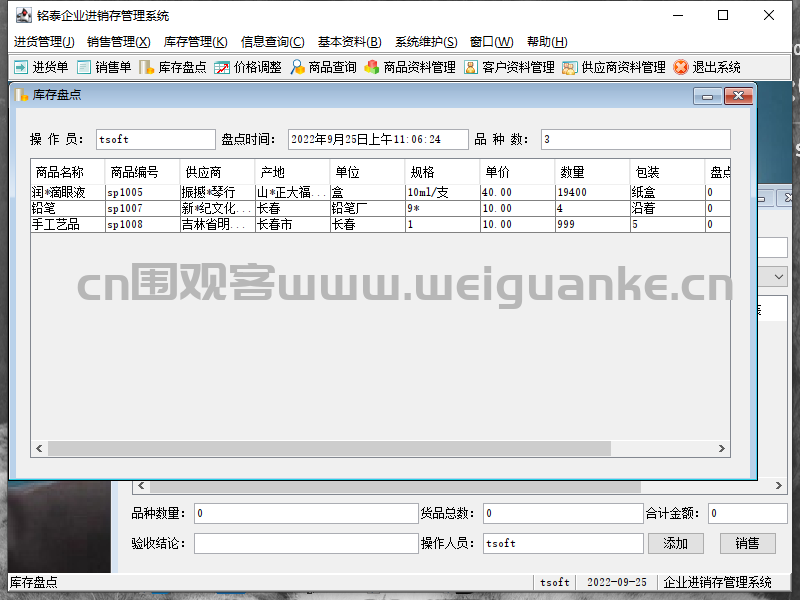Click the 数量 column header
This screenshot has width=800, height=600.
(x=593, y=172)
